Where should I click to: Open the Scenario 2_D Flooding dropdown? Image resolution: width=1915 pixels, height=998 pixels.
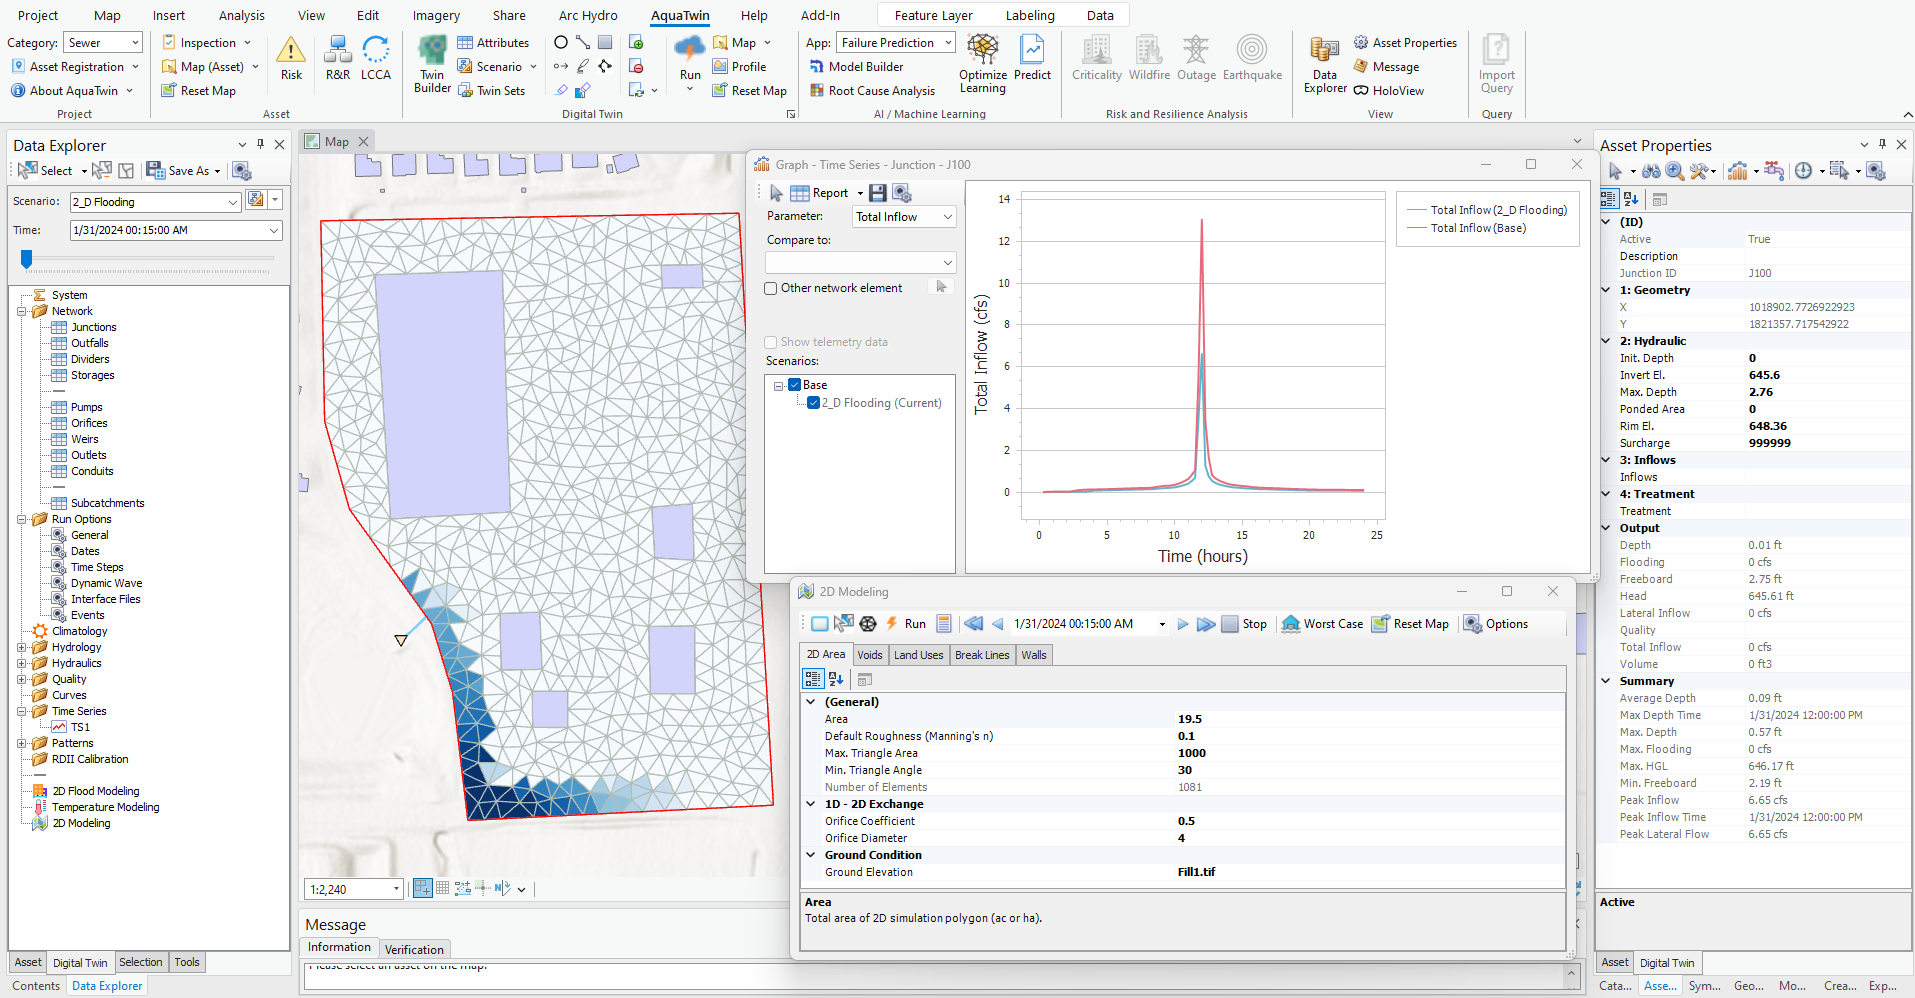(232, 202)
